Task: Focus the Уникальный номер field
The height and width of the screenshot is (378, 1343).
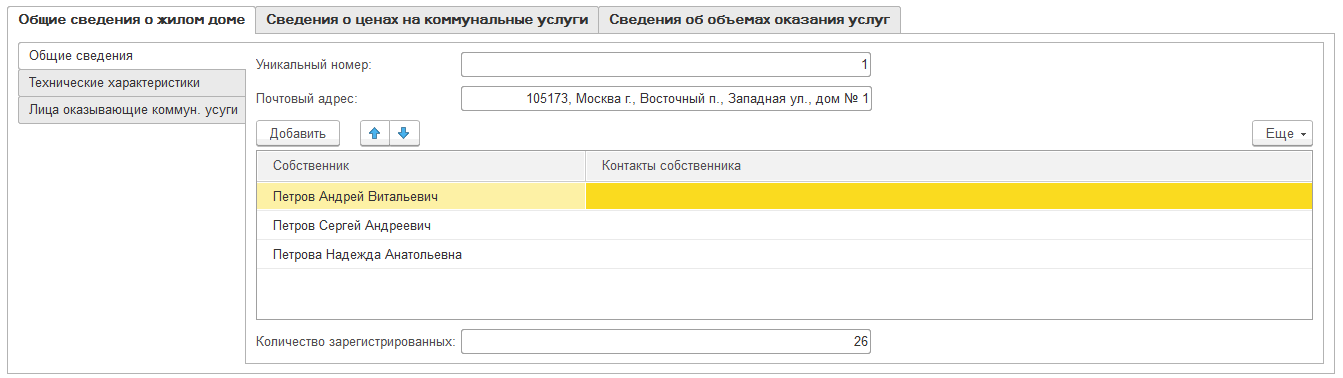Action: coord(666,65)
